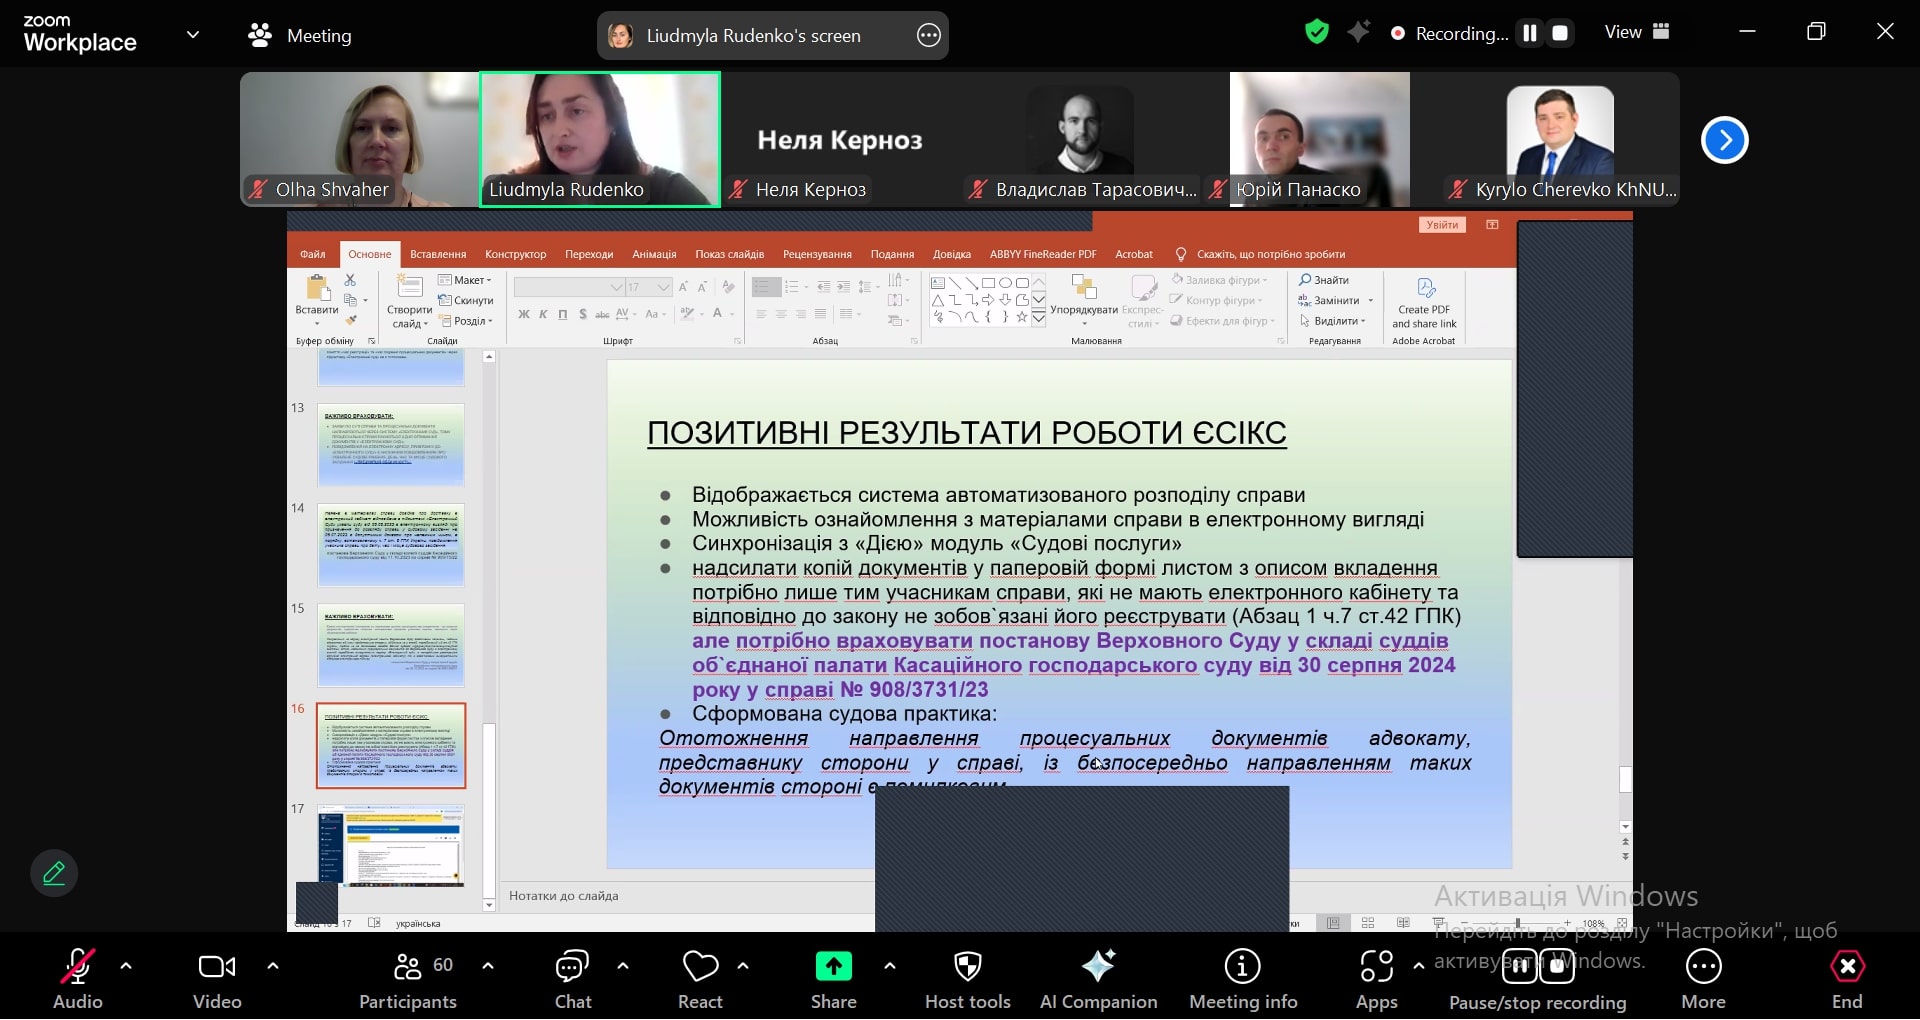Select Liudmyla Rudenko's video tile
1920x1020 pixels.
coord(600,139)
